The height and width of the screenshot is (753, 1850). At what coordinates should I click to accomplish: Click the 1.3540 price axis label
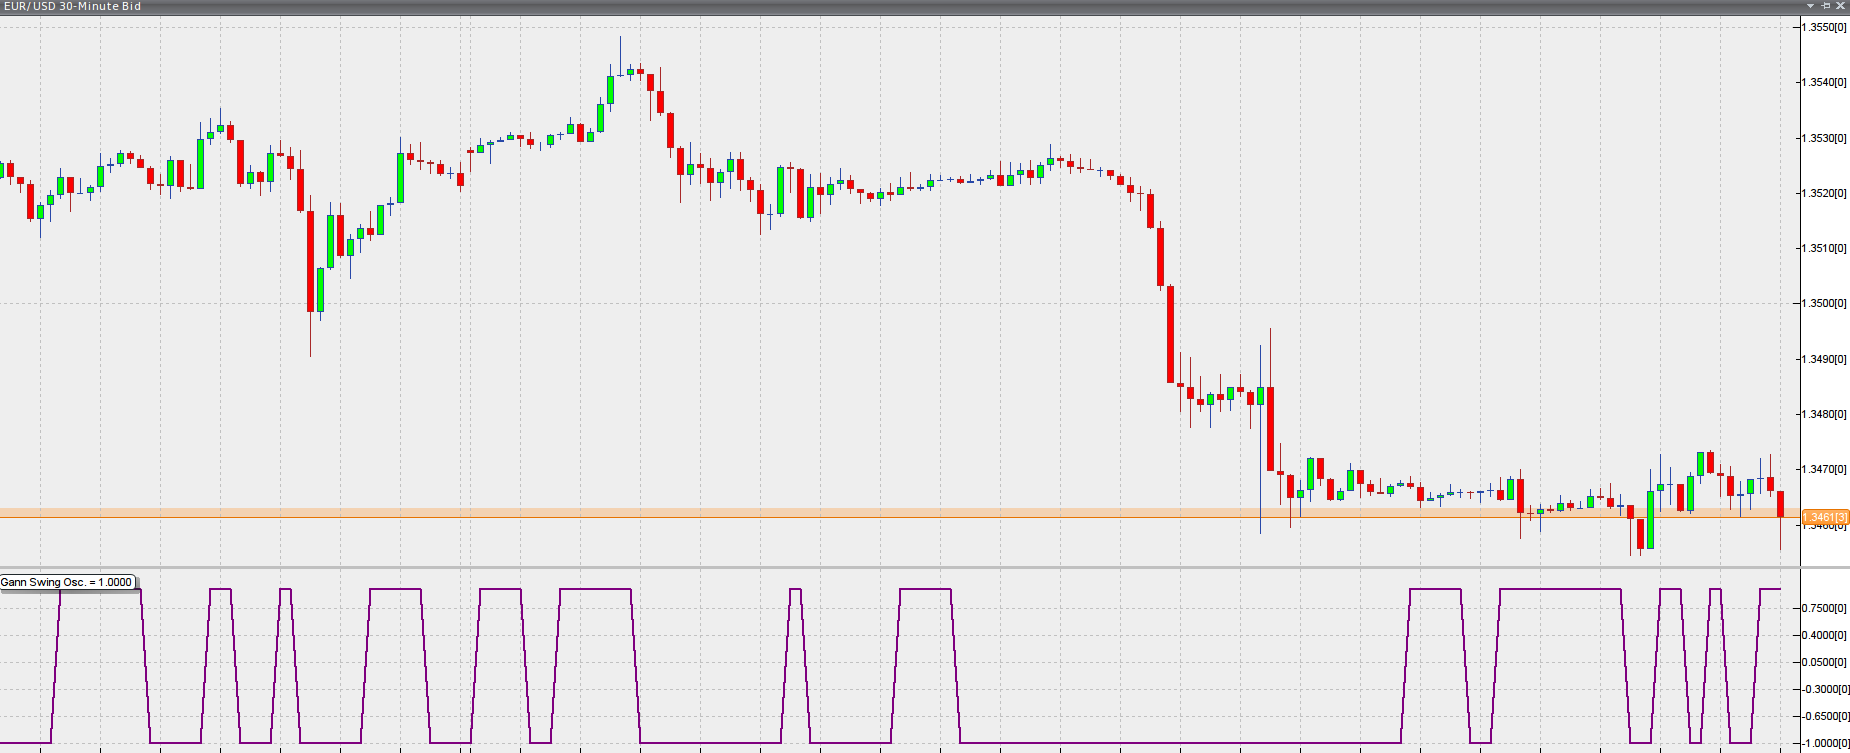tap(1824, 83)
